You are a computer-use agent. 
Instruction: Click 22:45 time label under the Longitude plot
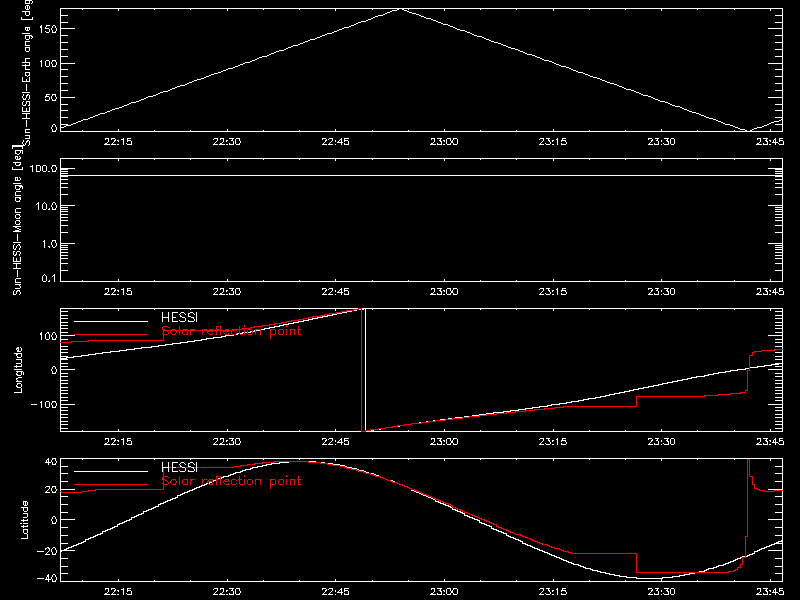pos(335,442)
